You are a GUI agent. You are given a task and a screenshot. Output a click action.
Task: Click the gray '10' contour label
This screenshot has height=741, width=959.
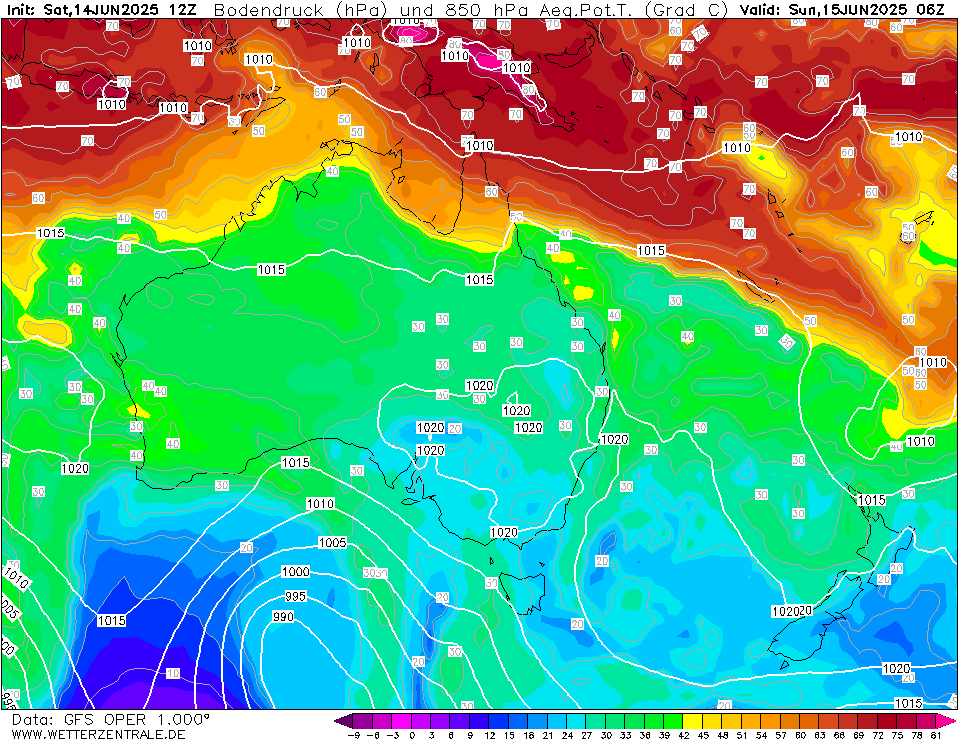tap(173, 673)
